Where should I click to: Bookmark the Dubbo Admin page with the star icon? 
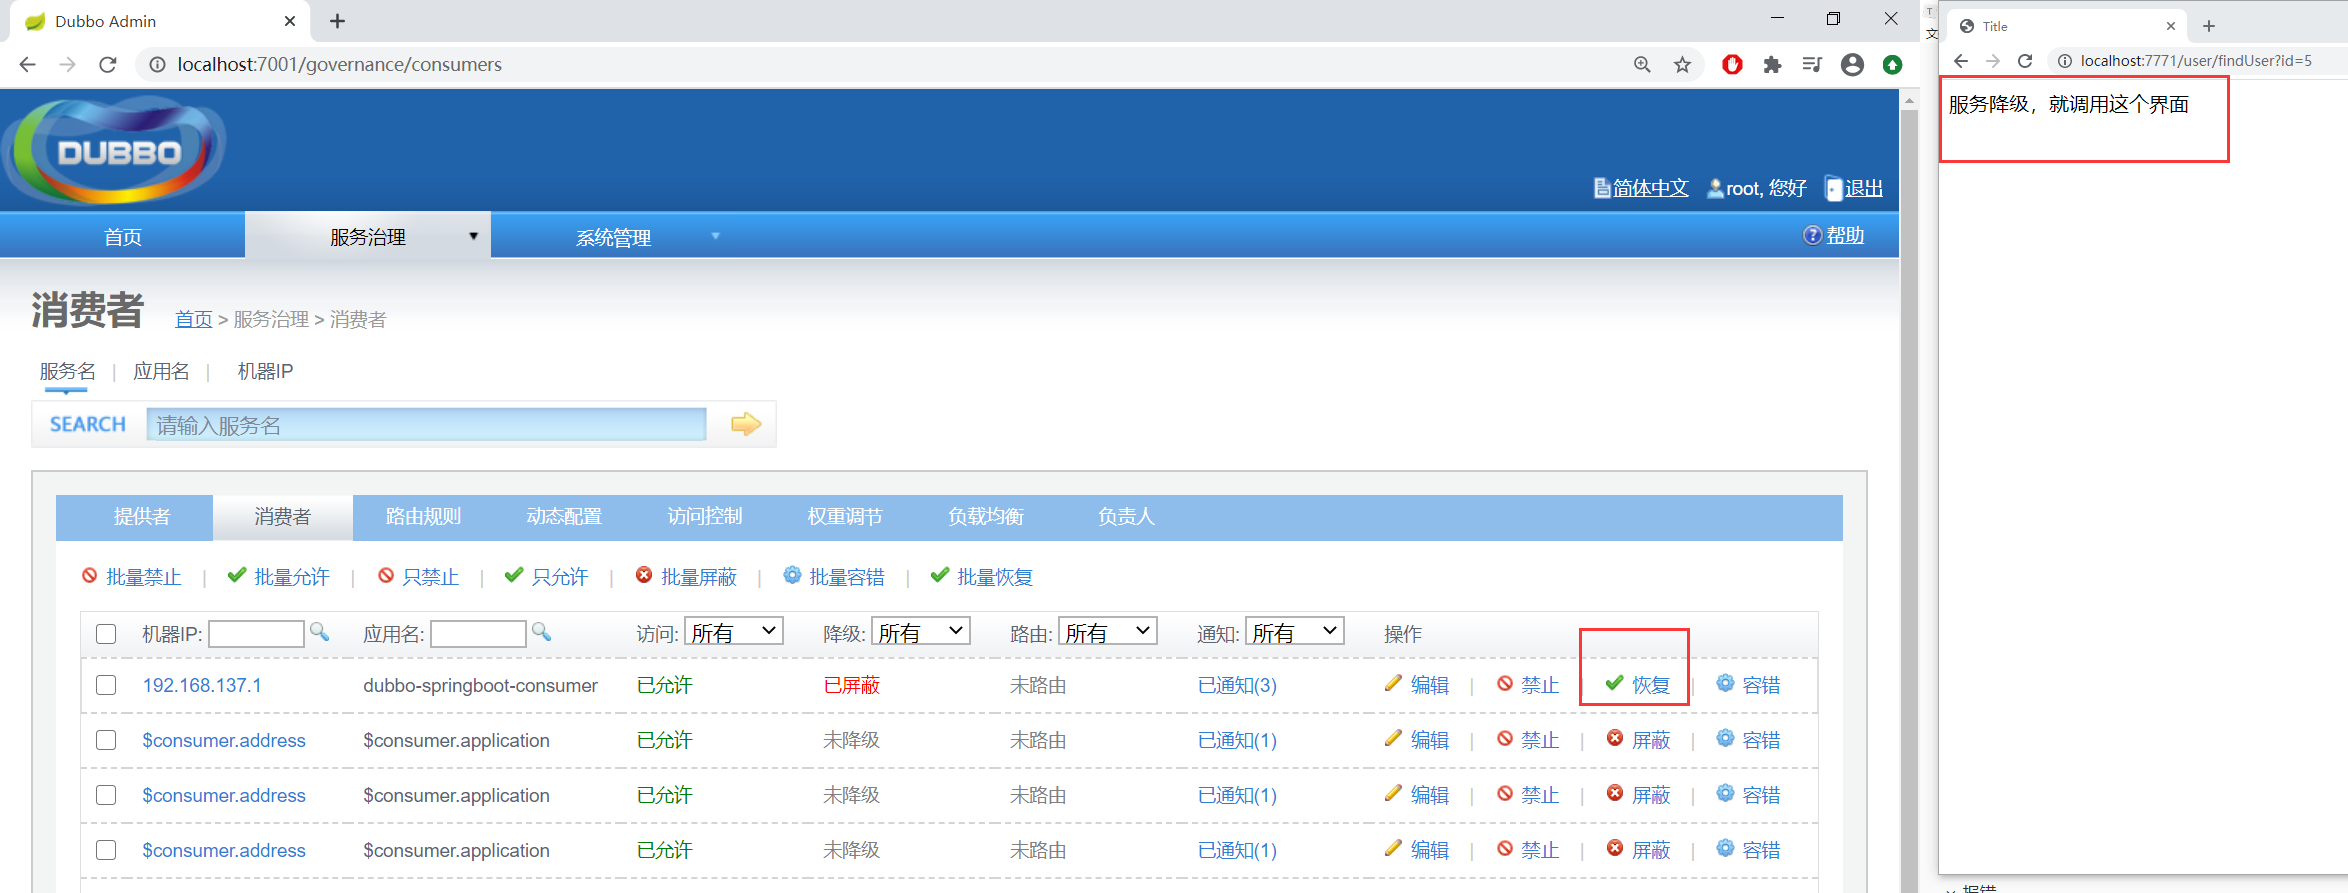[1682, 65]
